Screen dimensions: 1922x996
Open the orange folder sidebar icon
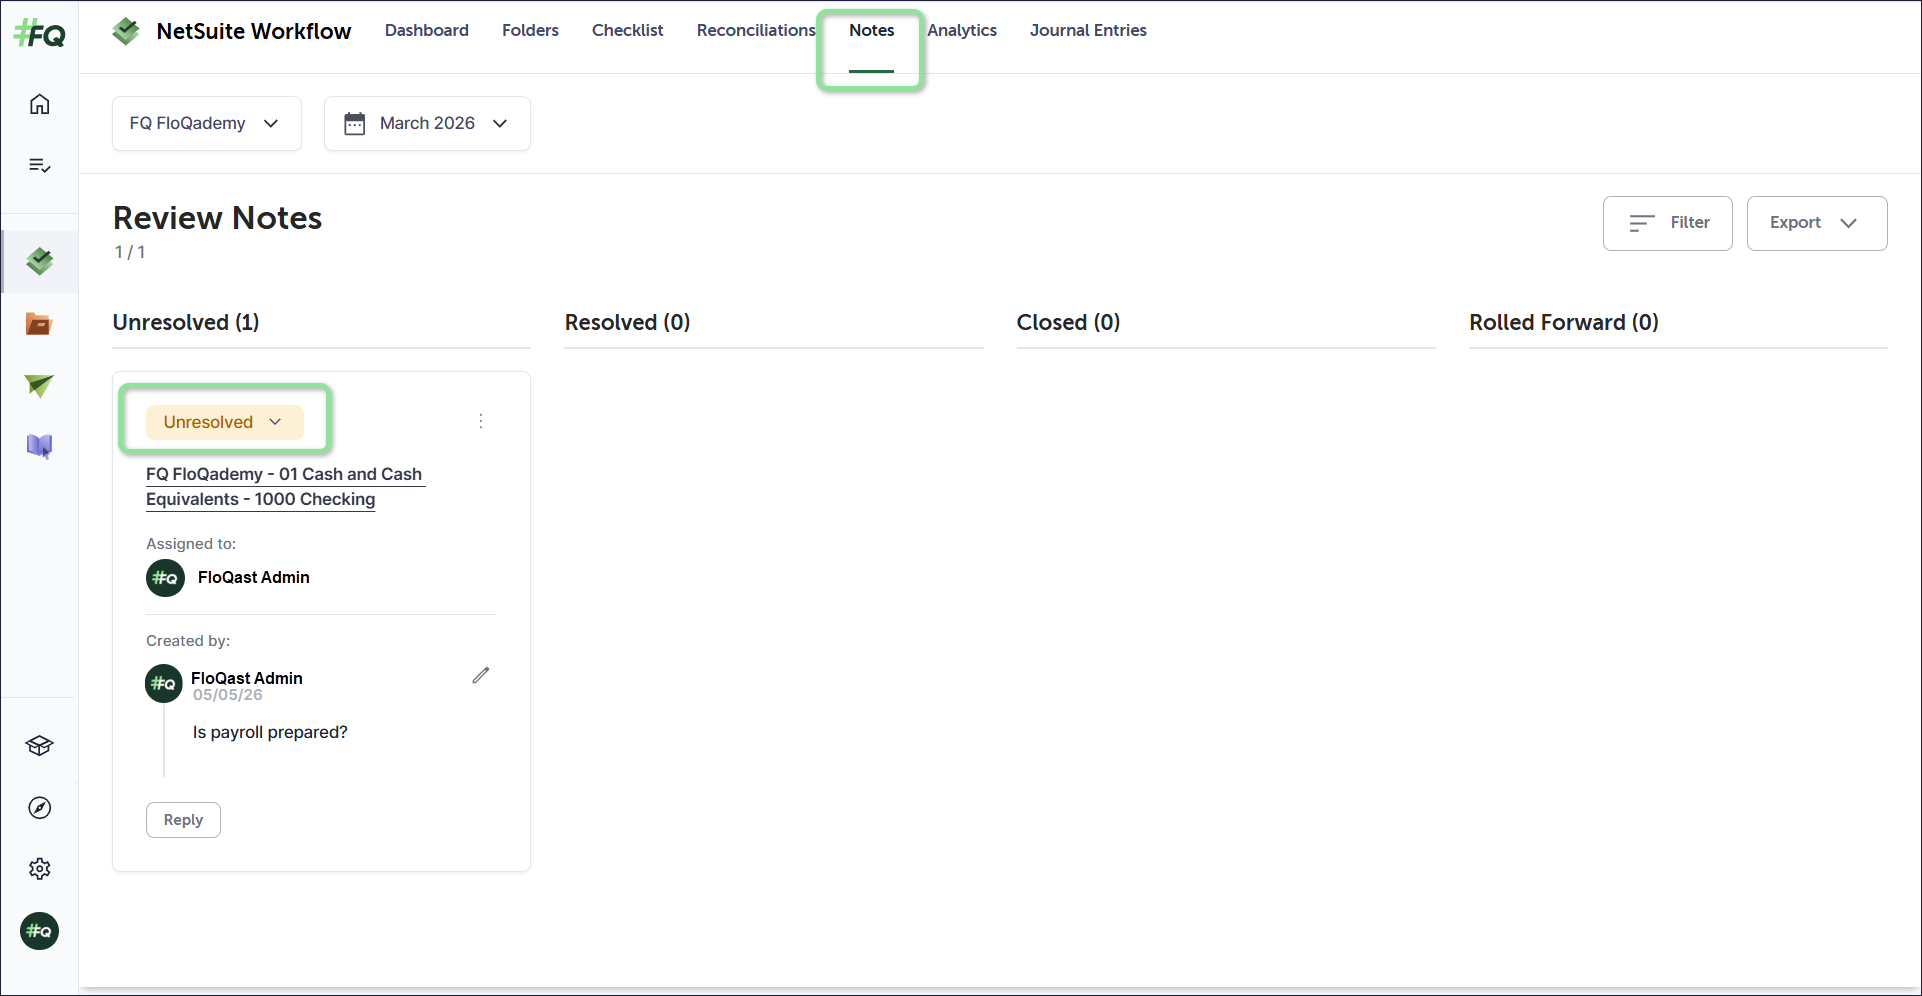tap(39, 324)
